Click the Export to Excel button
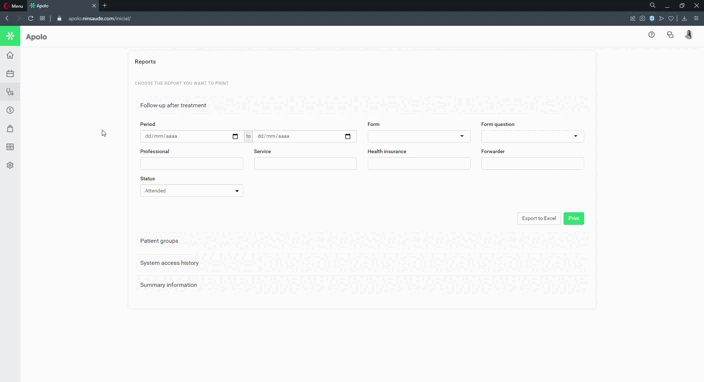The height and width of the screenshot is (382, 704). (x=539, y=219)
